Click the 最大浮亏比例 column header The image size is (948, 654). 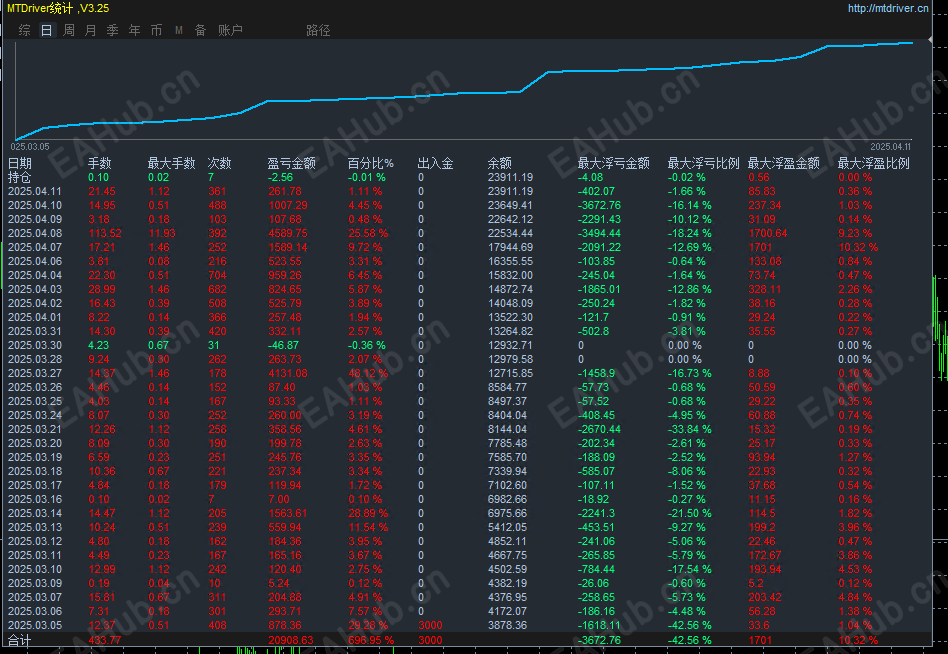coord(703,163)
